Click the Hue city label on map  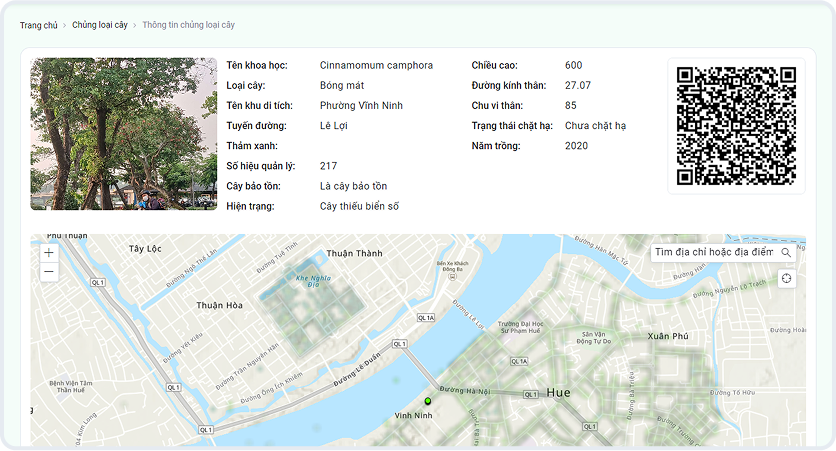tap(558, 393)
